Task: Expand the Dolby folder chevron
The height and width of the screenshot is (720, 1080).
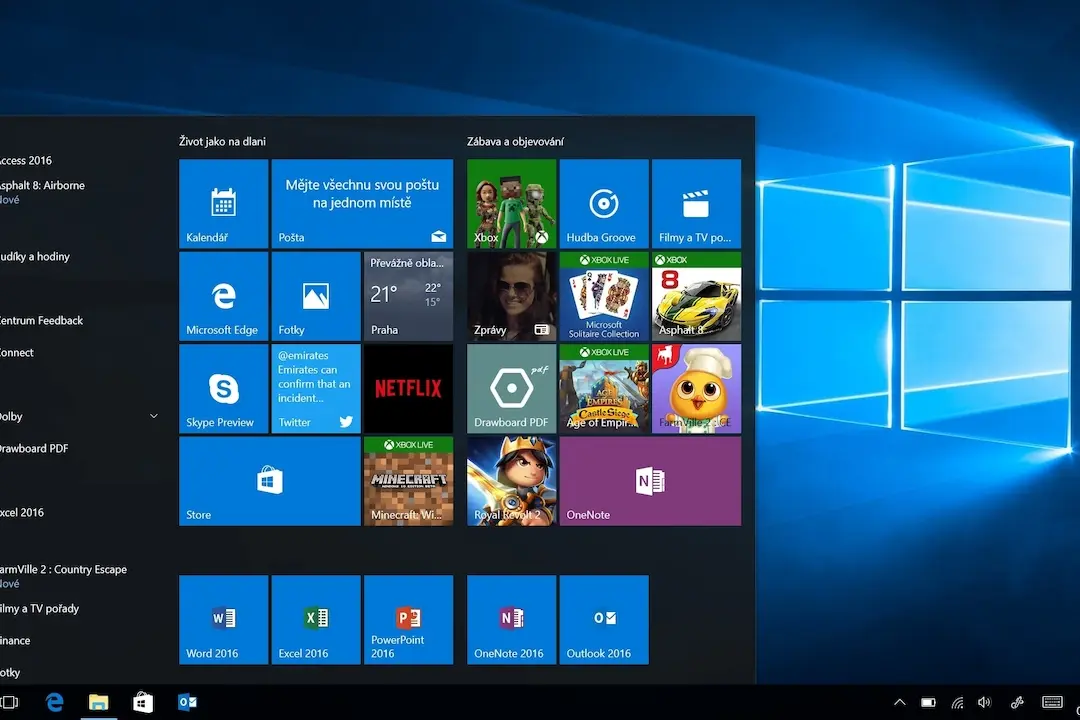Action: coord(154,416)
